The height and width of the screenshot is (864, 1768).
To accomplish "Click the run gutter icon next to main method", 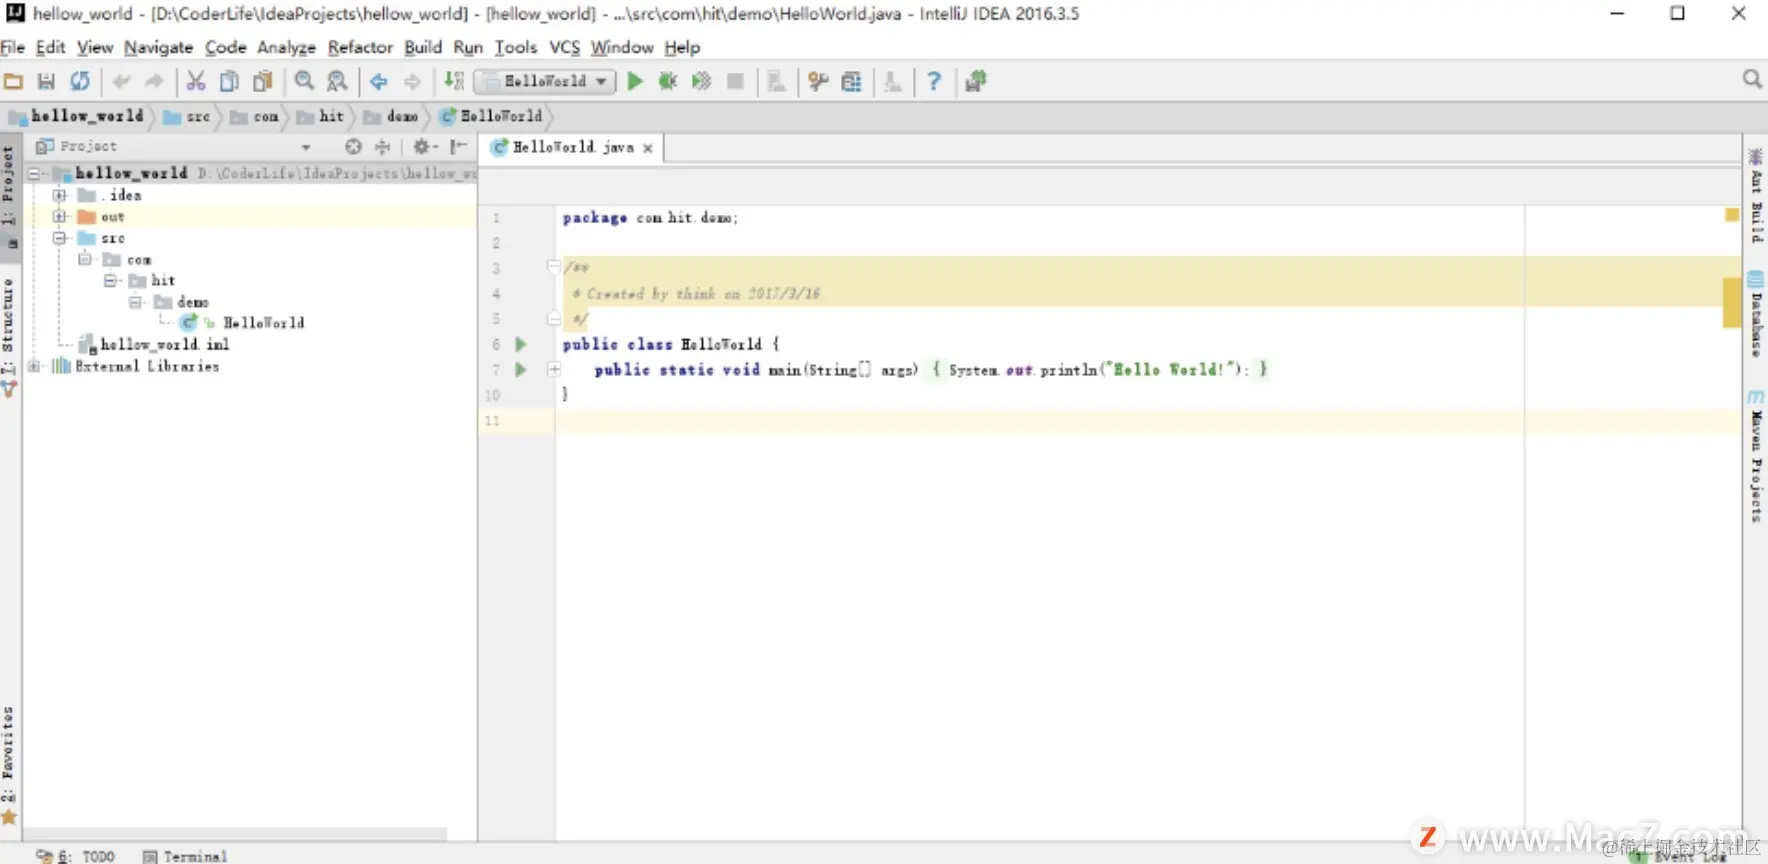I will [x=520, y=369].
